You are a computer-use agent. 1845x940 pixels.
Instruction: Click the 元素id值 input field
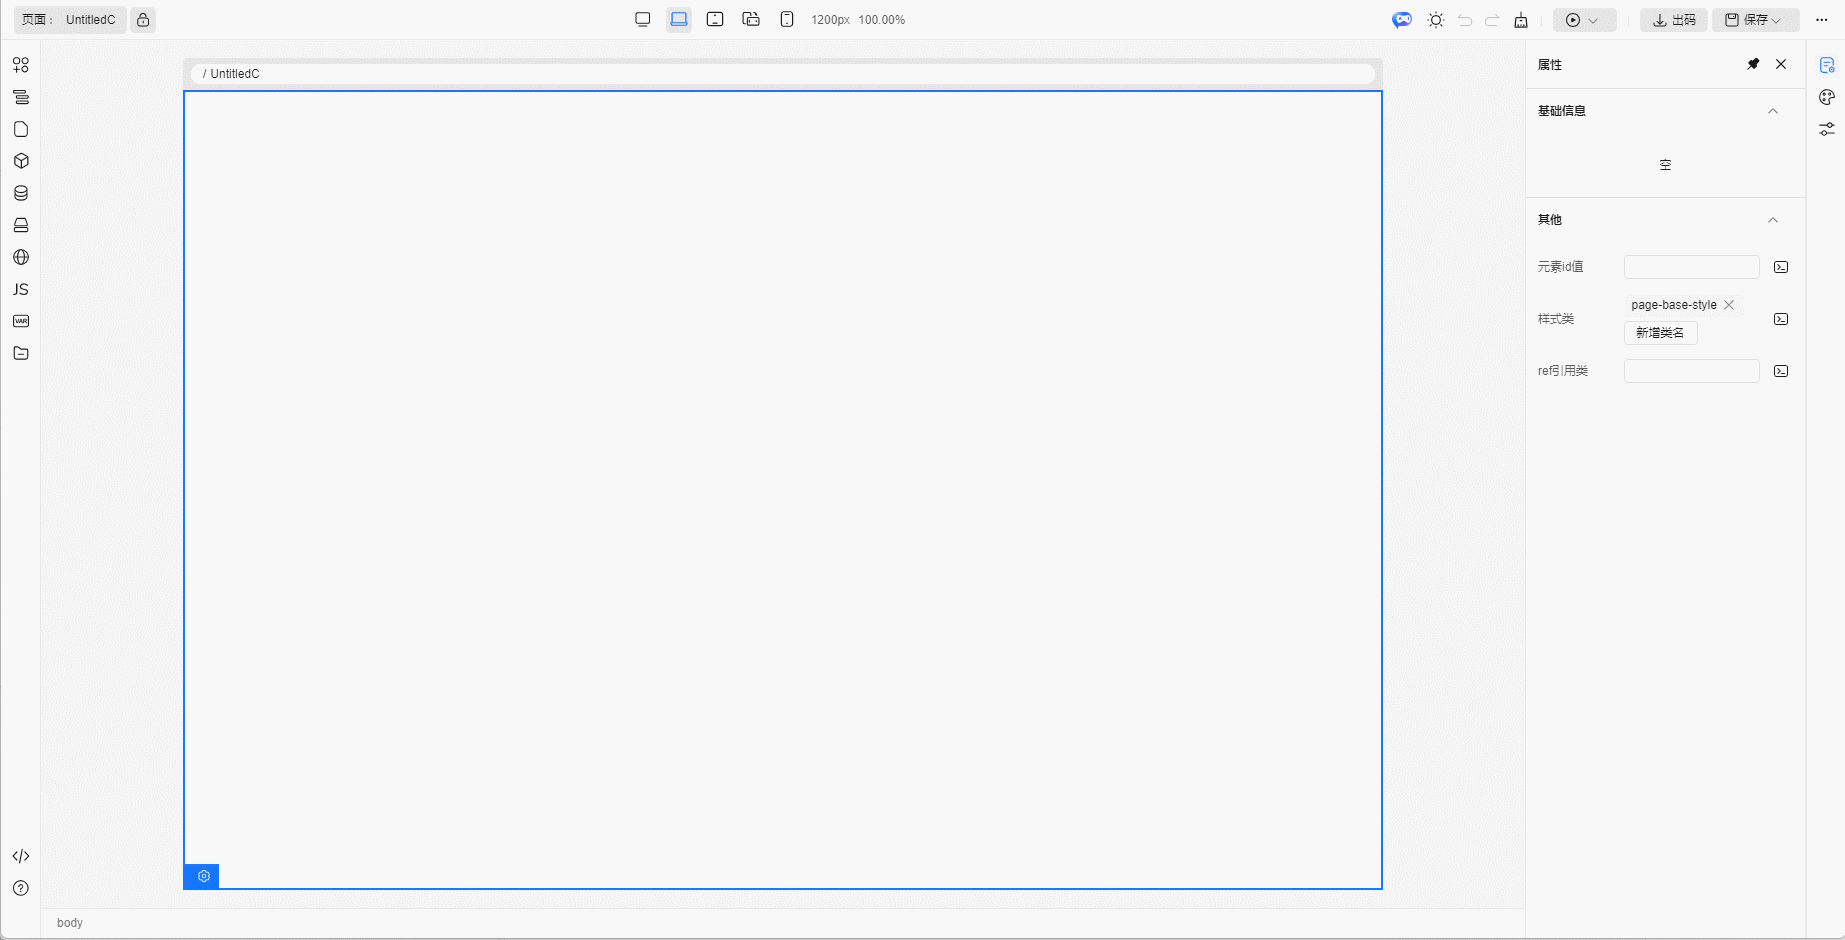point(1692,267)
